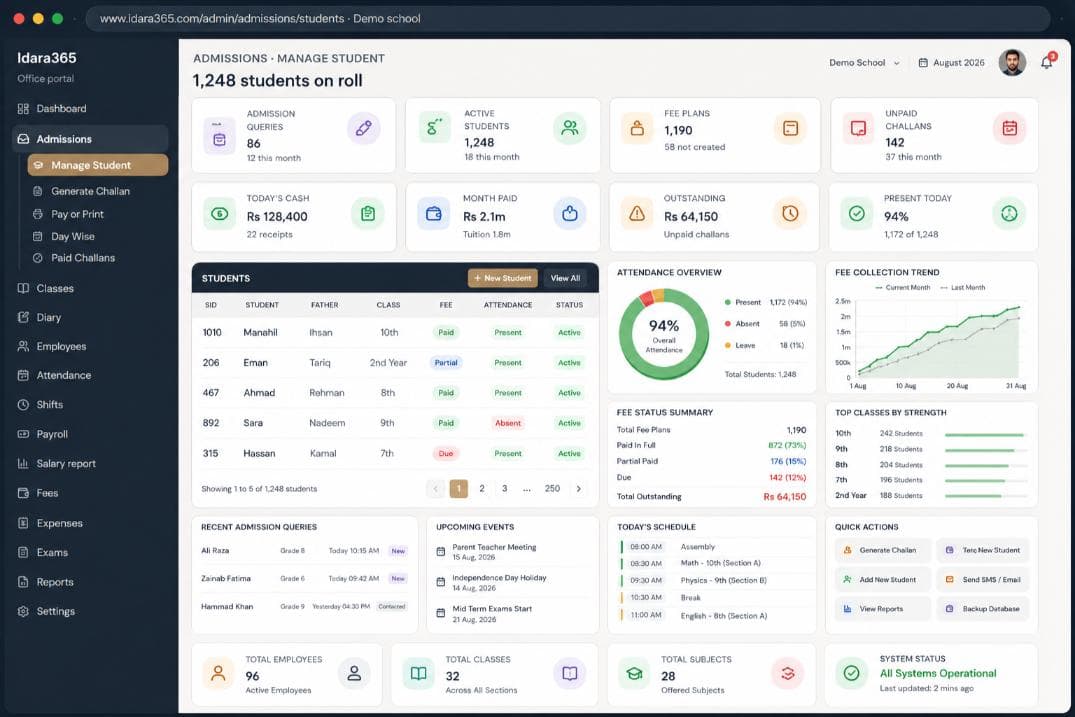Click the Active Students people icon

click(x=570, y=127)
